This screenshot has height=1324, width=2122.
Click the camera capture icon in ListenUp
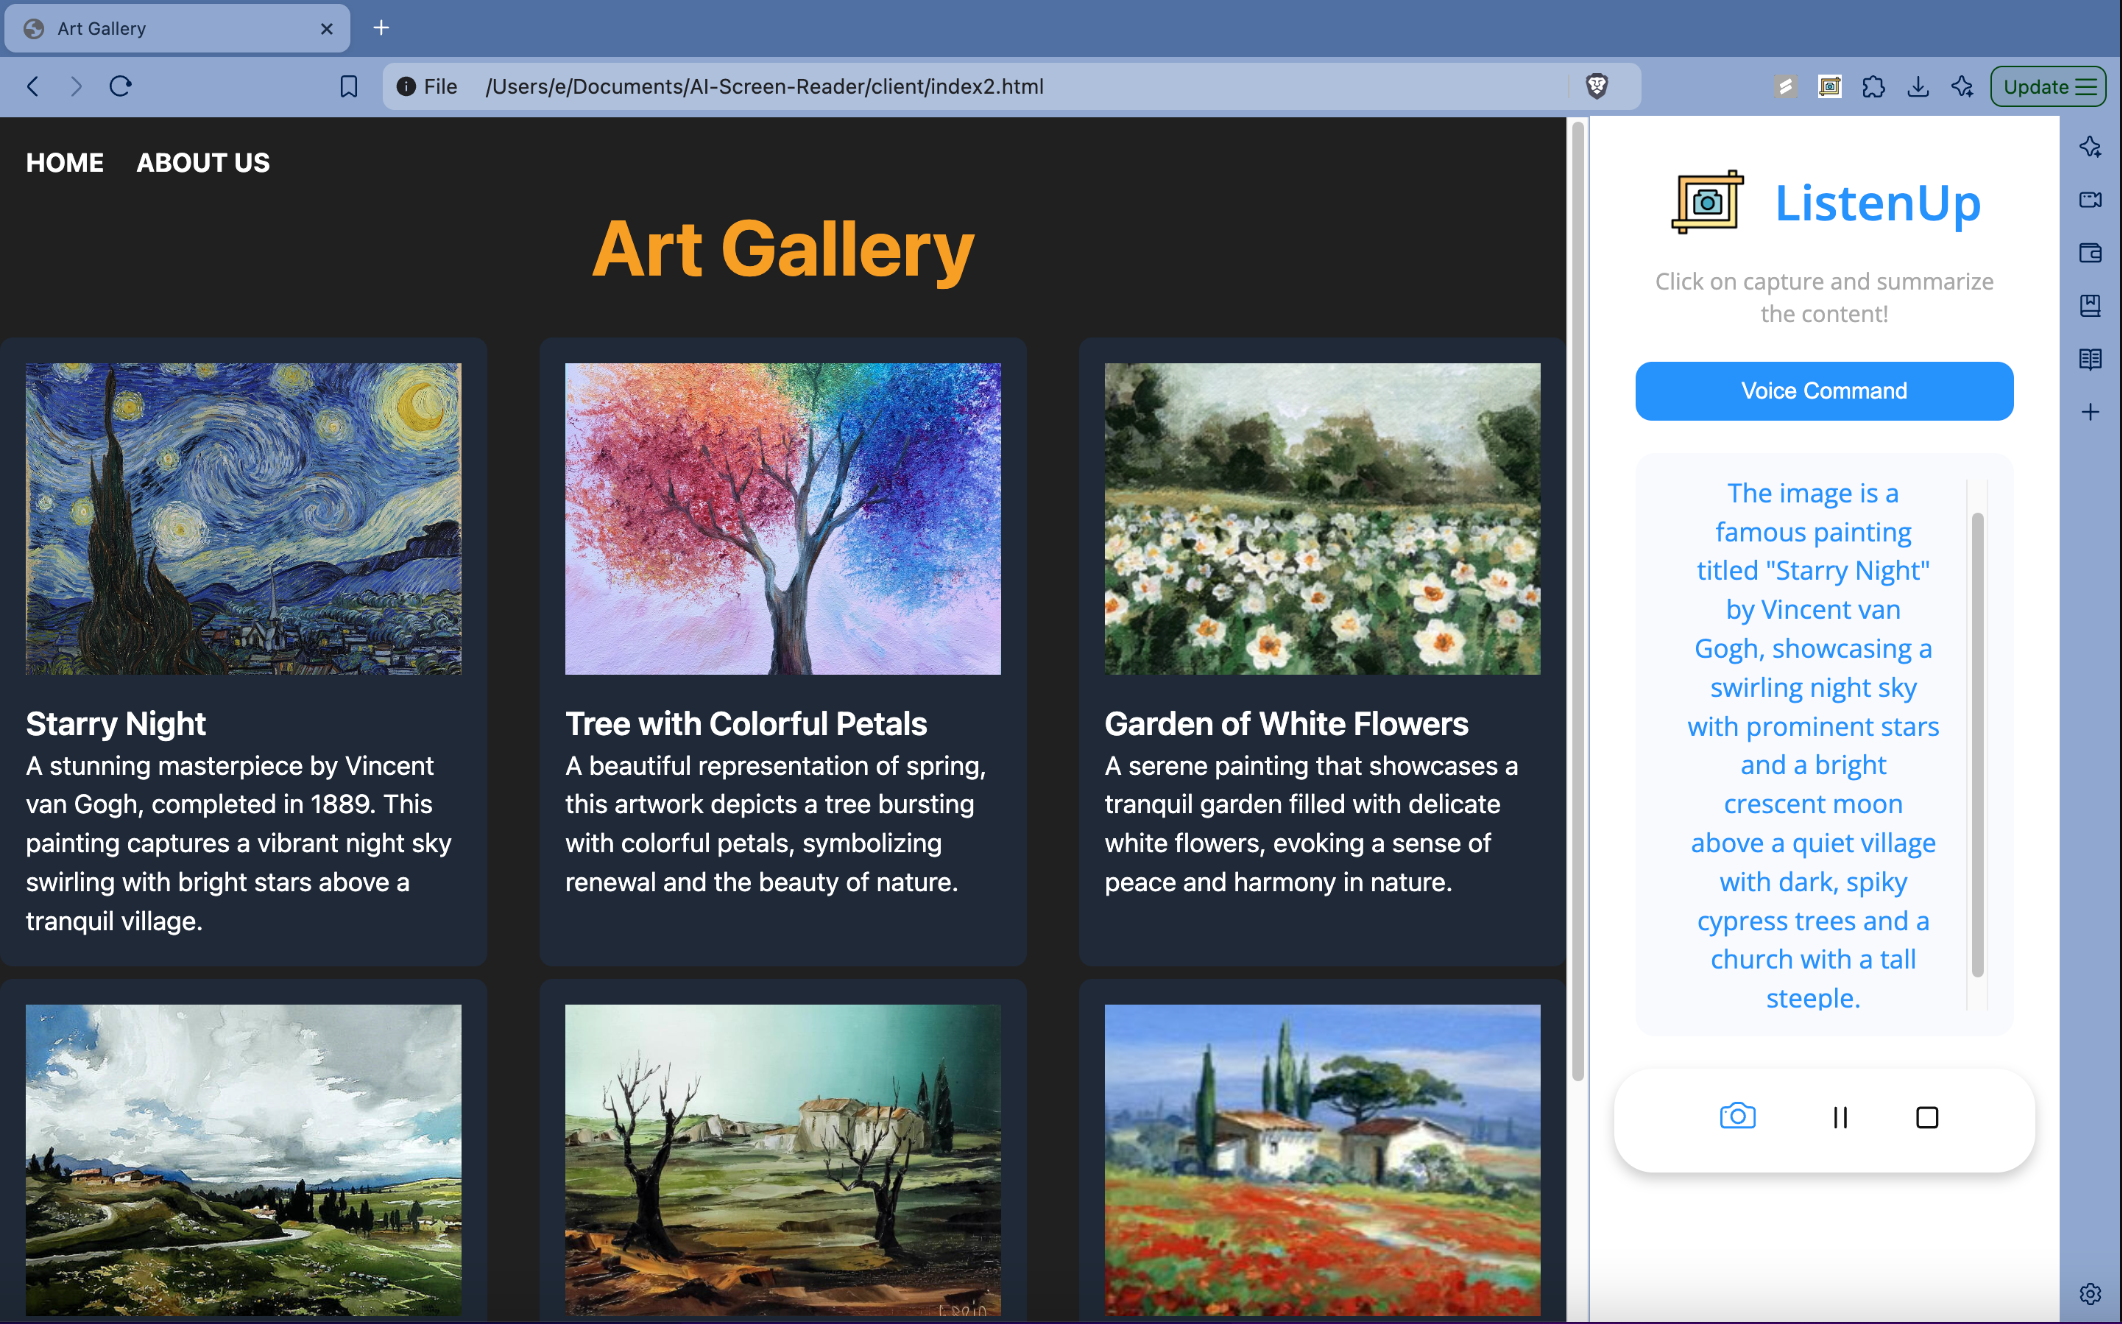[1737, 1116]
